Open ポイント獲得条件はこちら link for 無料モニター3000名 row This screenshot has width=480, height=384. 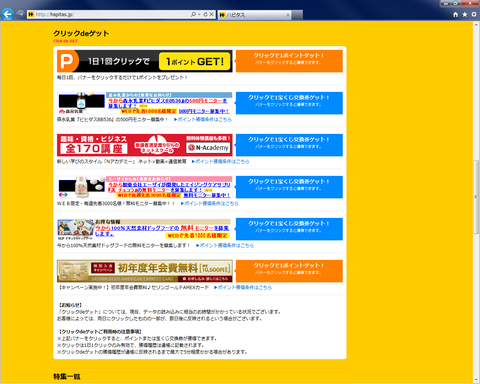(x=210, y=203)
